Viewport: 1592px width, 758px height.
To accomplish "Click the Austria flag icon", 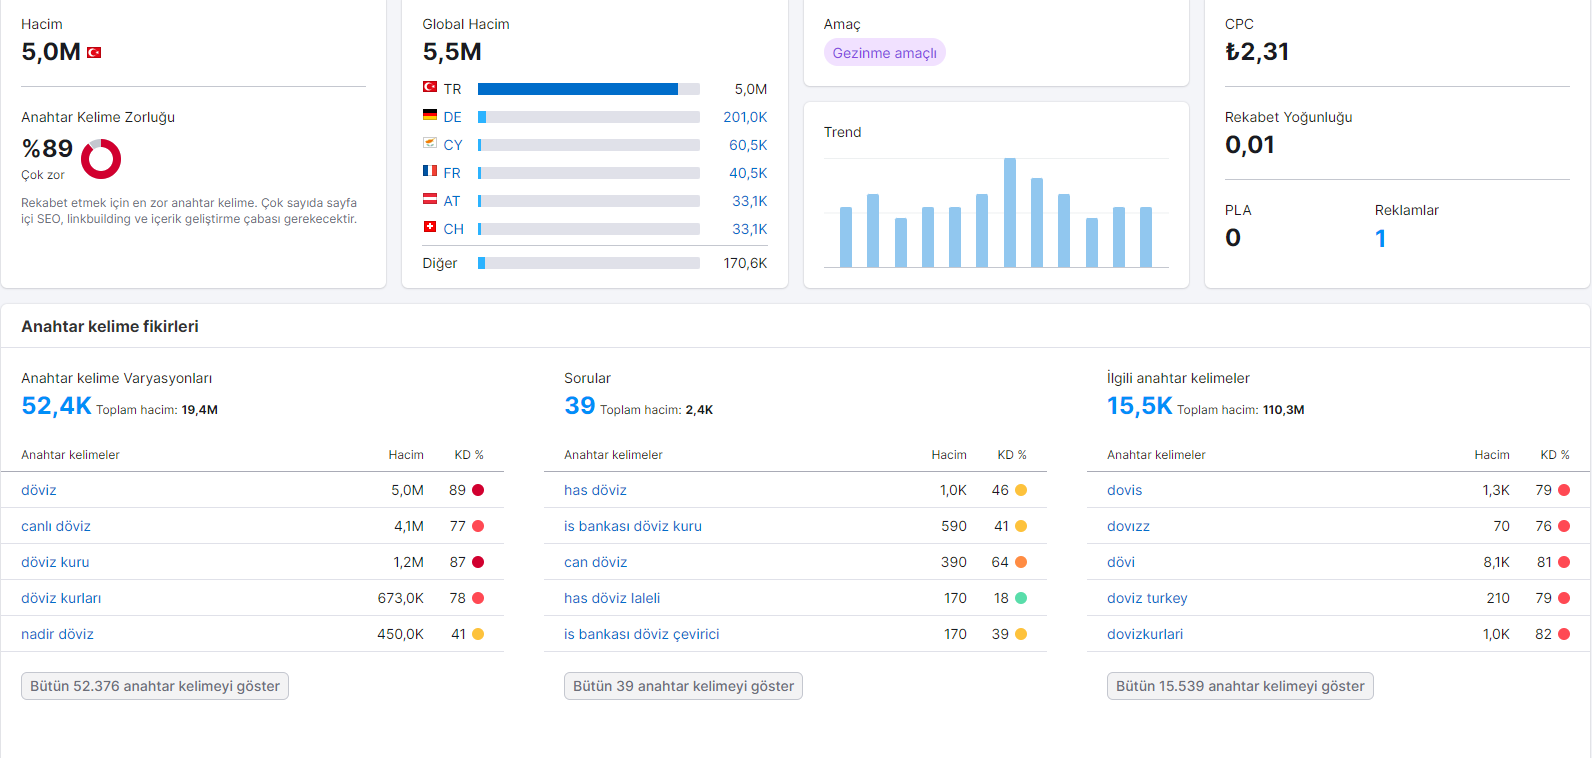I will pos(430,199).
